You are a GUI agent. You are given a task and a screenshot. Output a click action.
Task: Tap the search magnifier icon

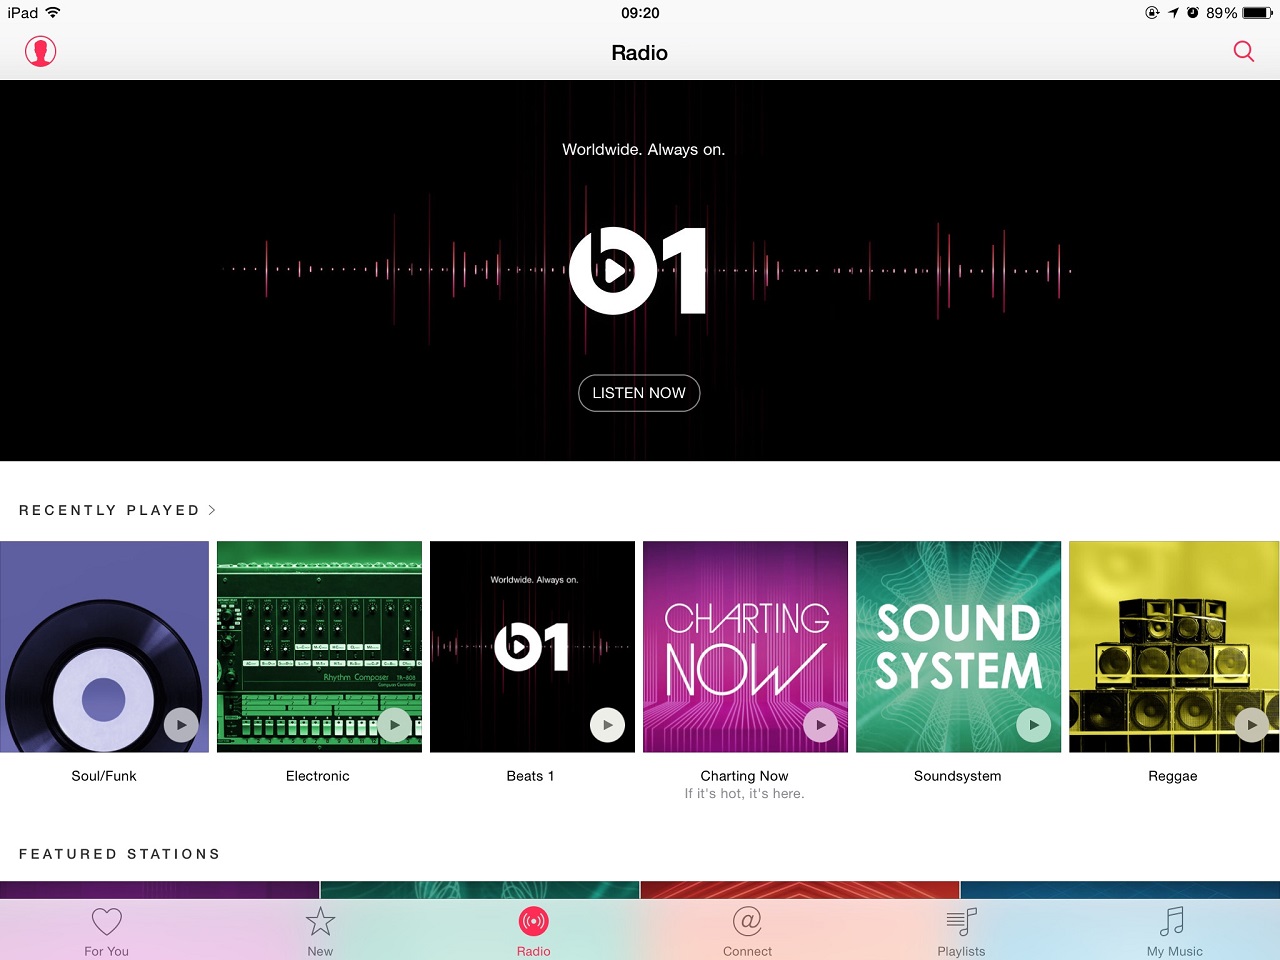click(1244, 51)
